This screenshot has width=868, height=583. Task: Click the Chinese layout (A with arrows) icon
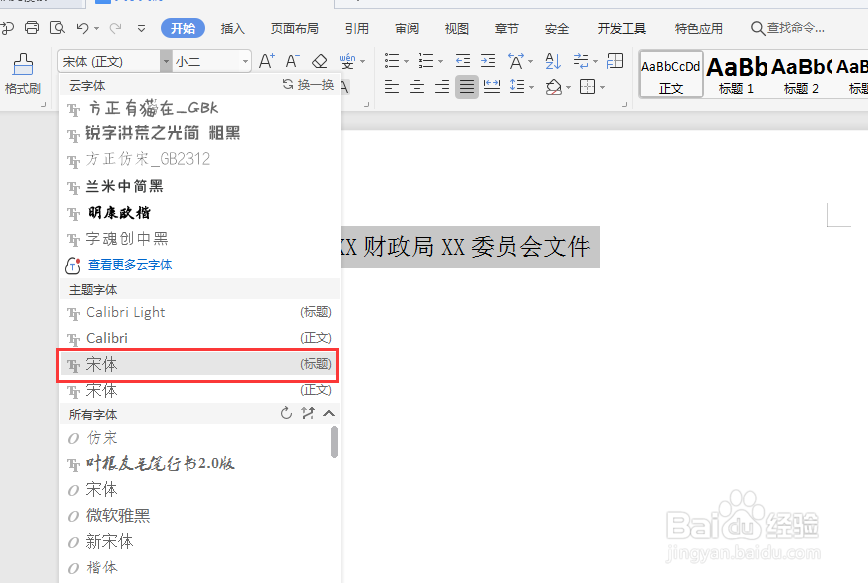tap(516, 61)
